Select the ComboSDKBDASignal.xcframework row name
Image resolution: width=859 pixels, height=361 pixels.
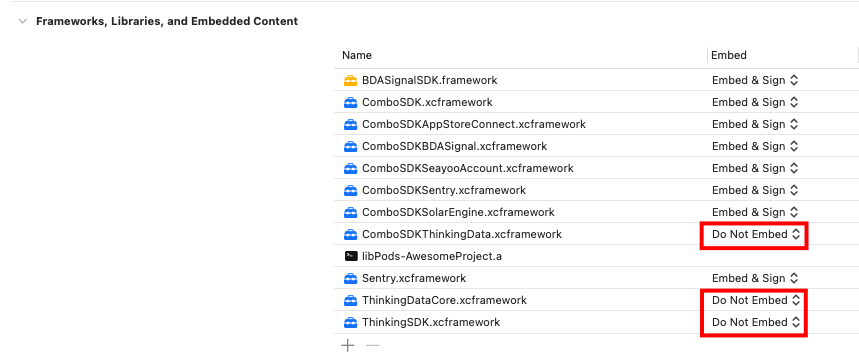(x=454, y=146)
